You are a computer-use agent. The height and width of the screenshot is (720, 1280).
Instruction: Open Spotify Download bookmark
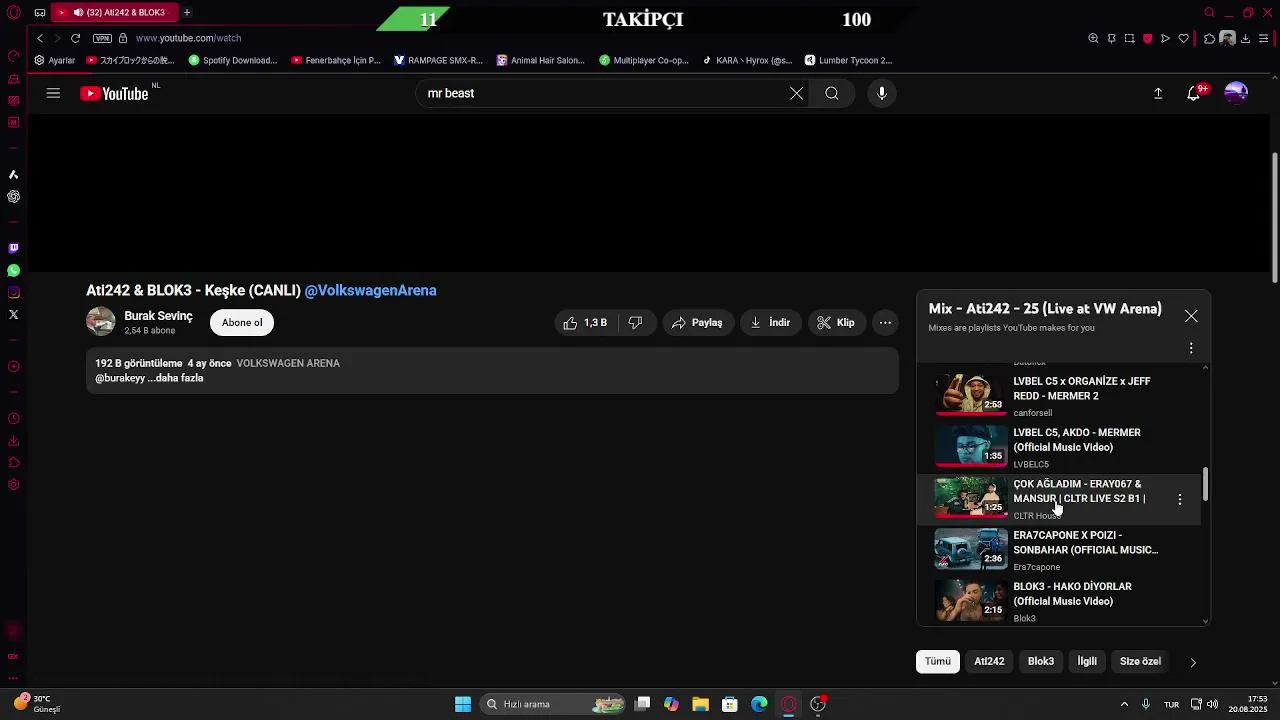(x=233, y=60)
